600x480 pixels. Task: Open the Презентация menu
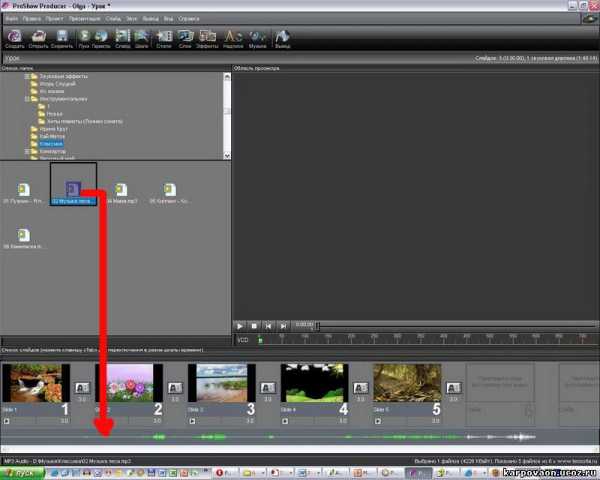(x=85, y=18)
